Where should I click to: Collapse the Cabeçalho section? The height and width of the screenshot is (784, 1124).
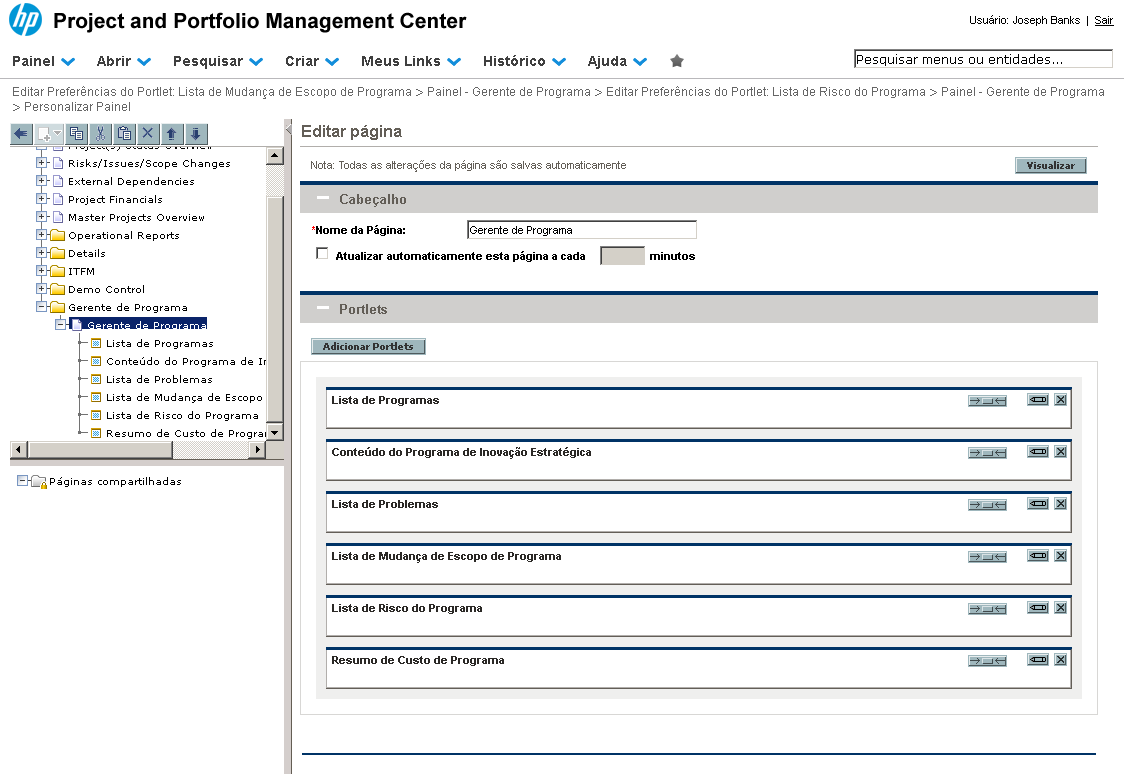(323, 199)
